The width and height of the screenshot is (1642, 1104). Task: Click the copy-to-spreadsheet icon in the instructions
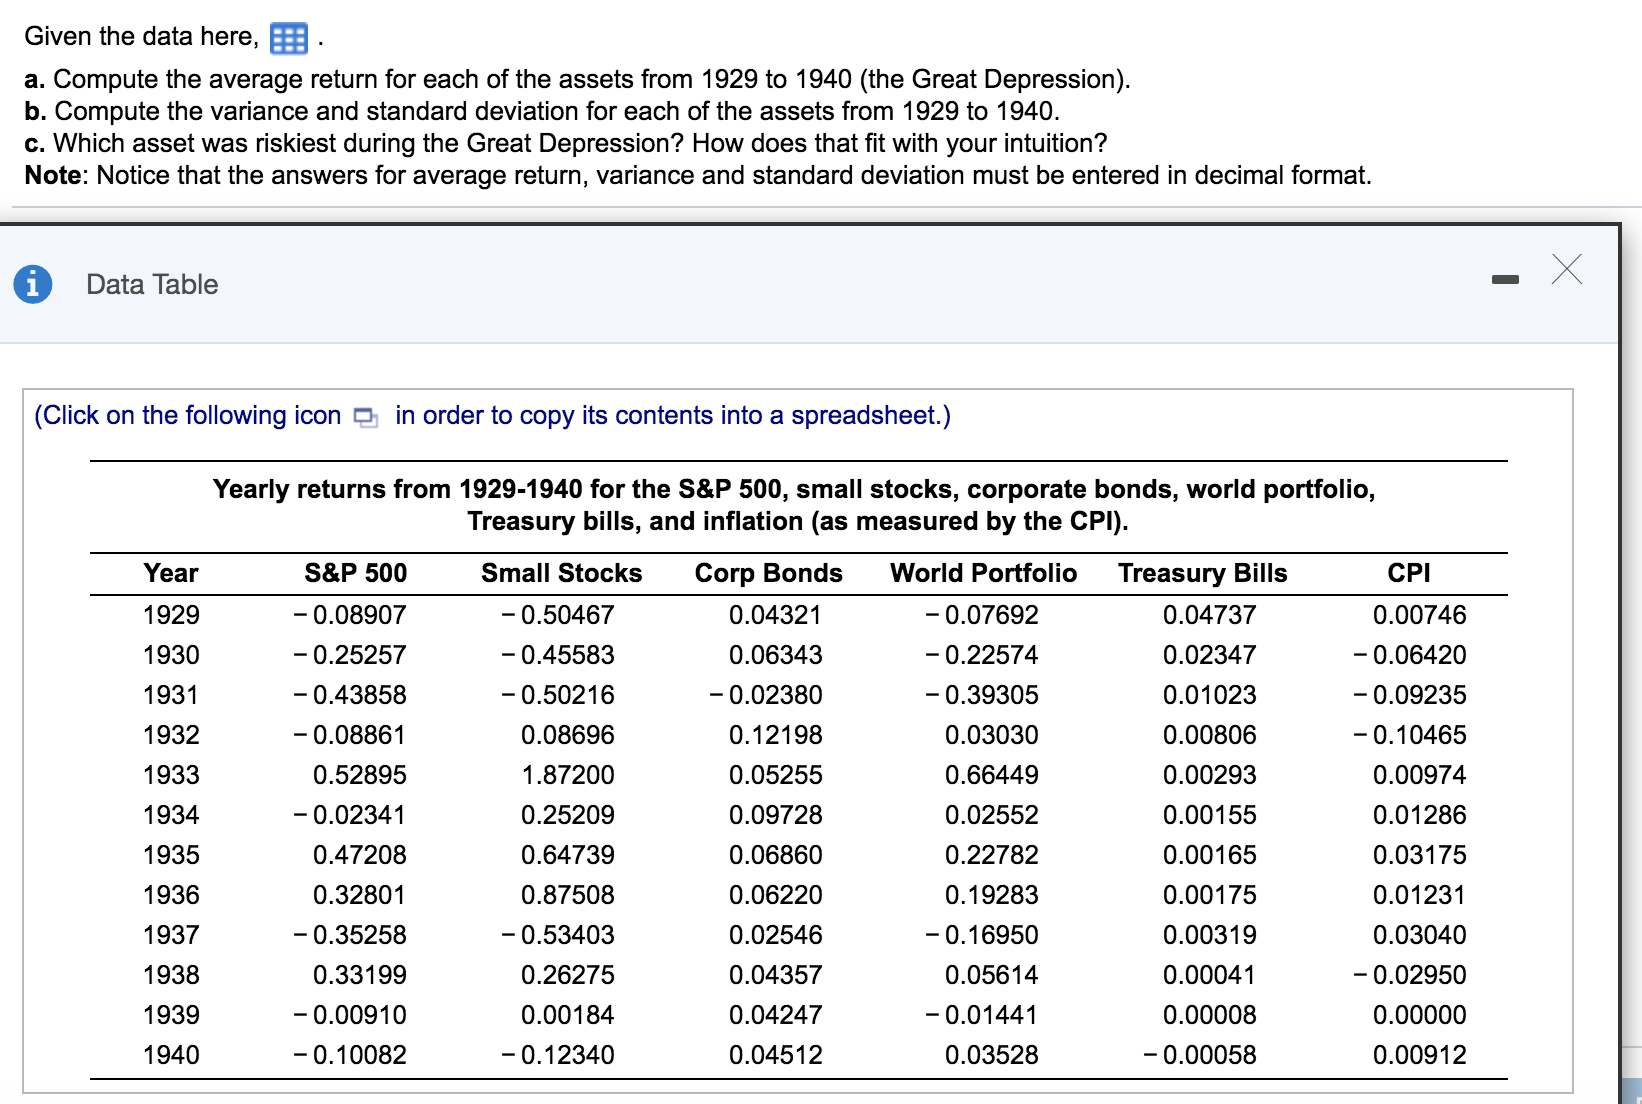pos(364,417)
